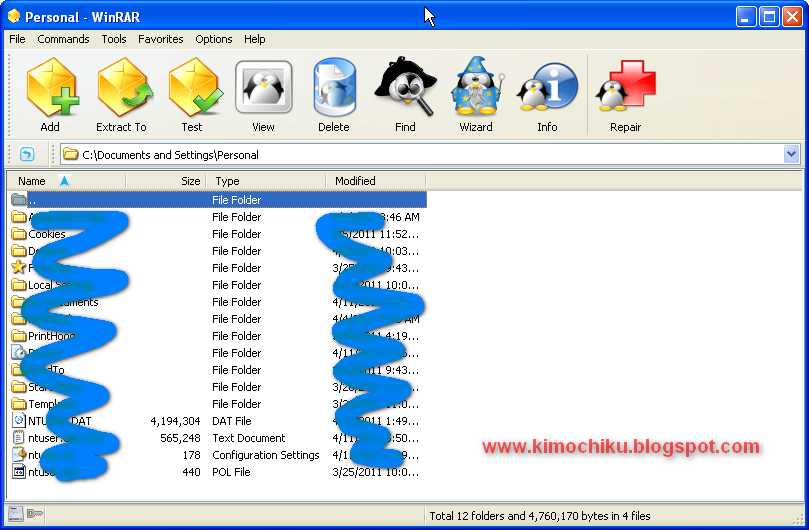Click the key password icon in the status bar
809x530 pixels.
coord(35,513)
